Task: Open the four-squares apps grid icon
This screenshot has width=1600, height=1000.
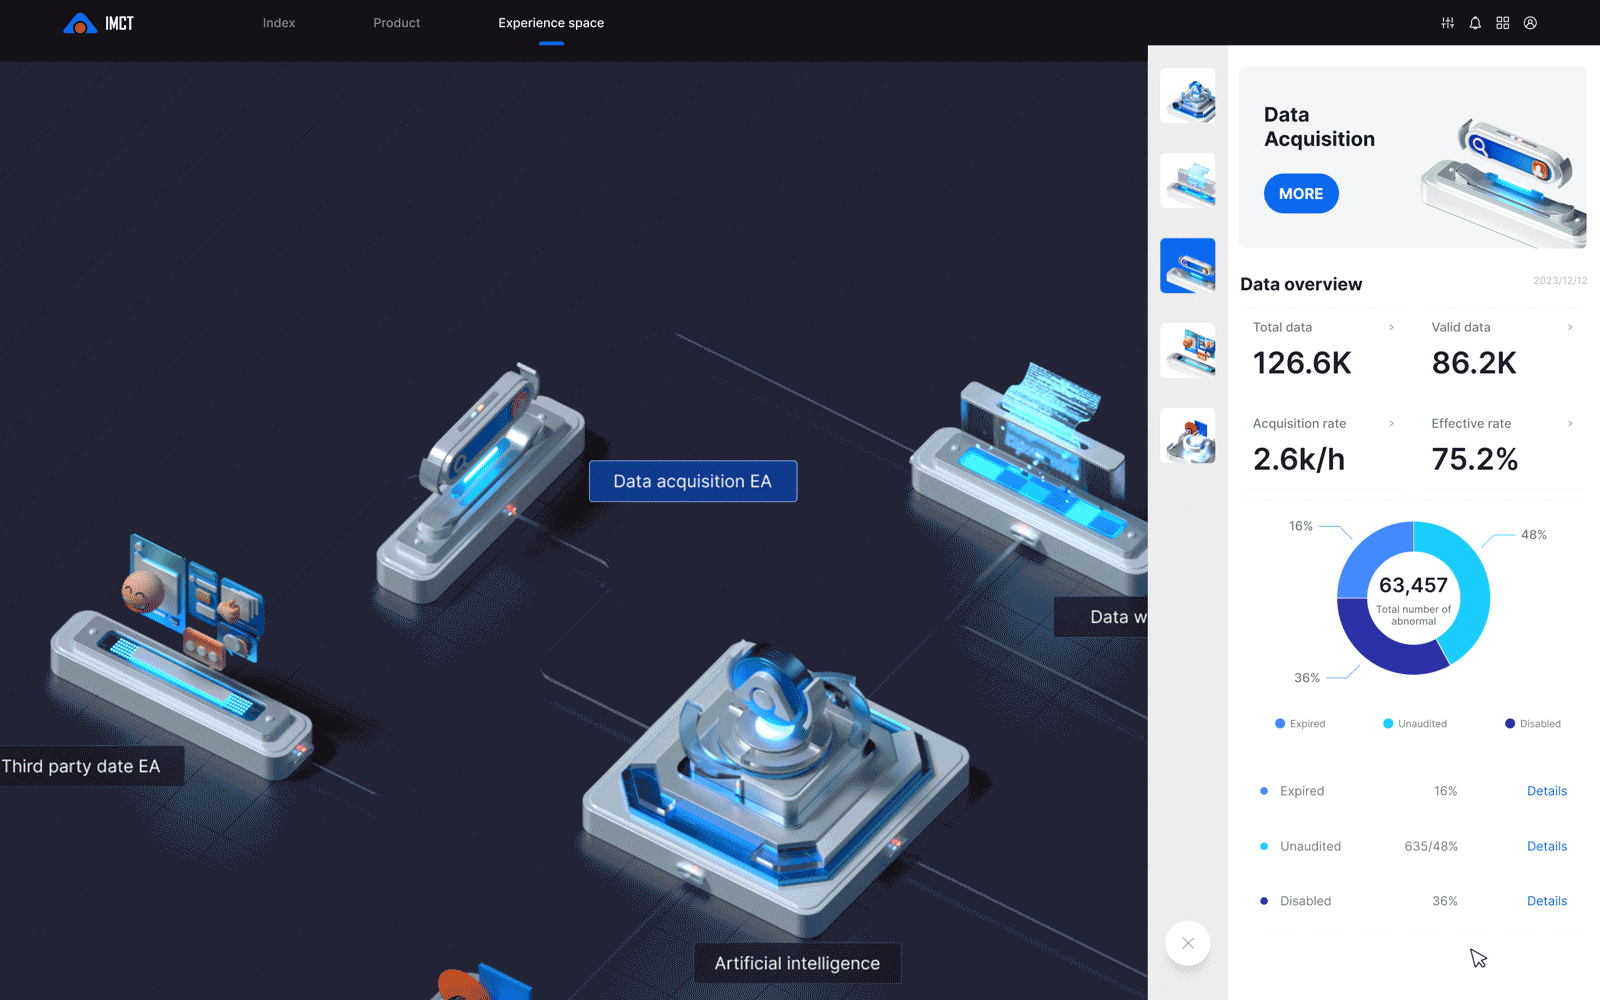Action: pyautogui.click(x=1502, y=23)
